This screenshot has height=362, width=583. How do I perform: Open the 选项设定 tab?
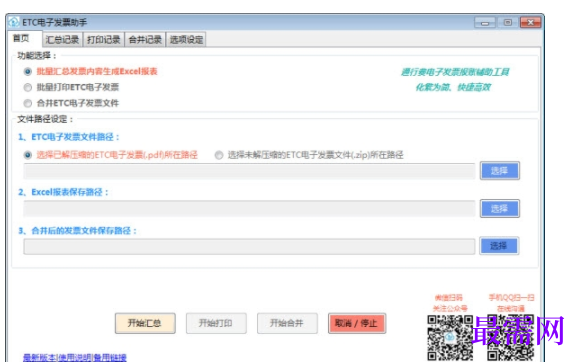click(186, 39)
